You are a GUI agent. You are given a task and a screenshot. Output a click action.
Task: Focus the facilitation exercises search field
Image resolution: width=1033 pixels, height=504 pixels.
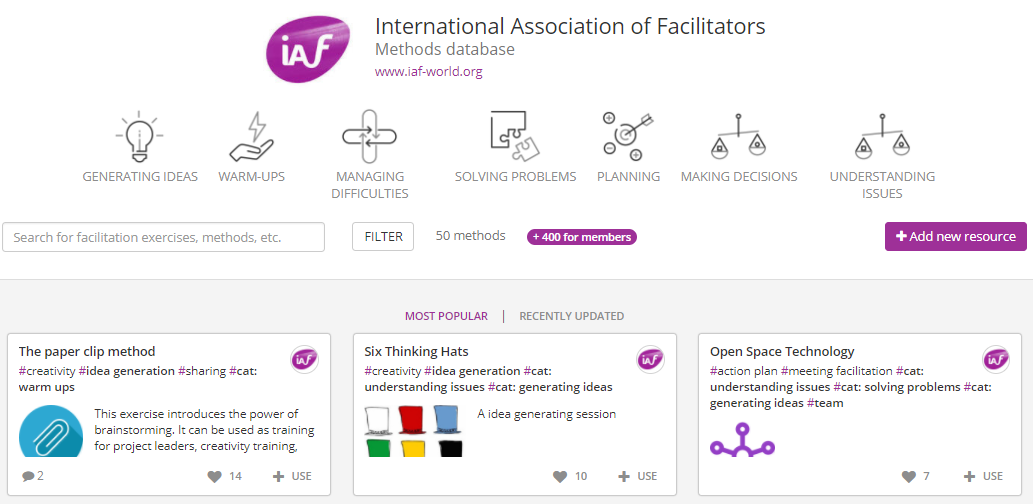(x=163, y=237)
